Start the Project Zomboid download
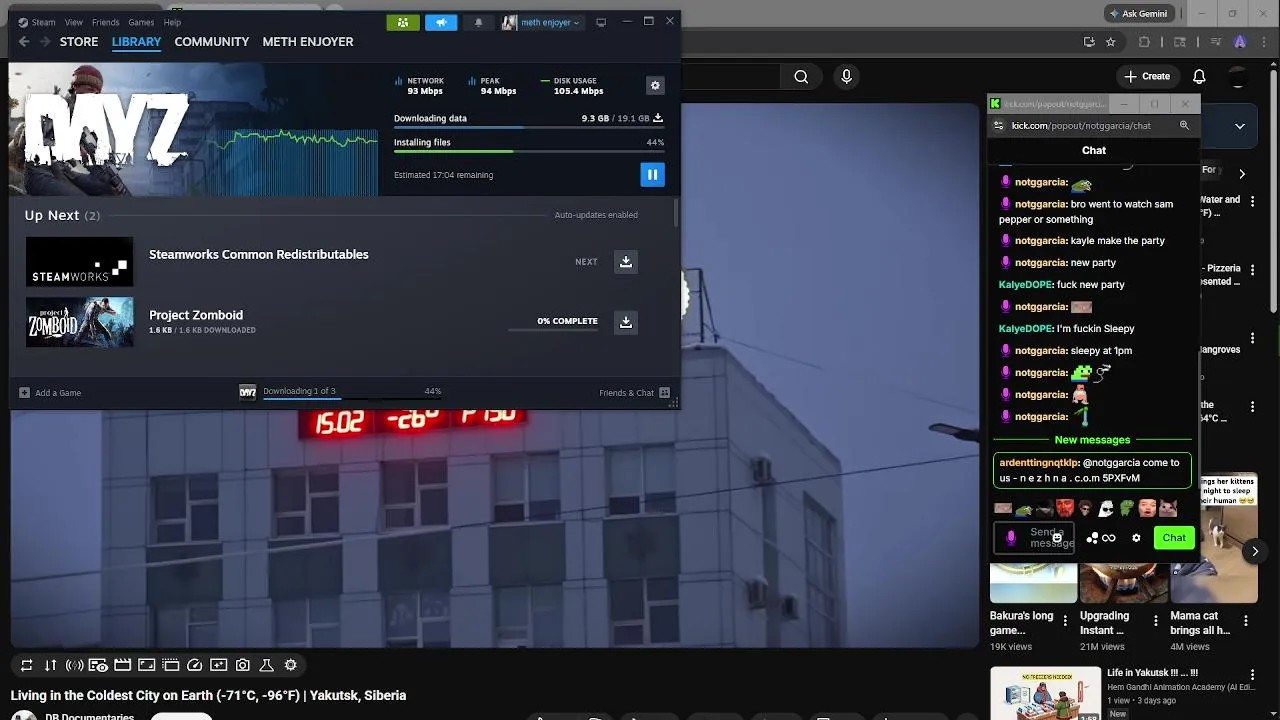 click(x=625, y=322)
